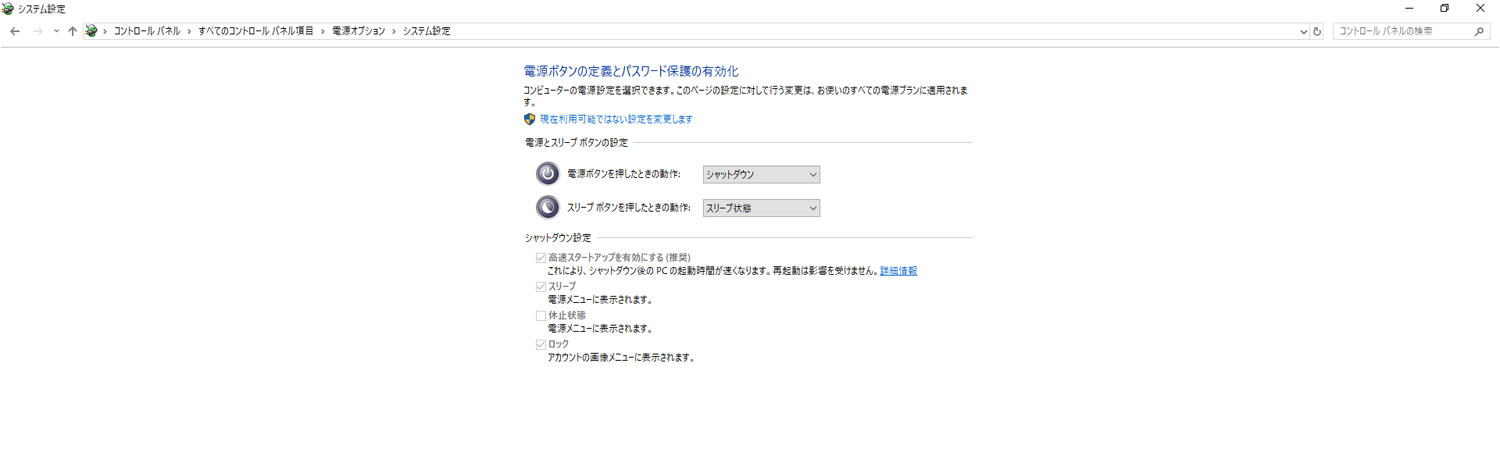Image resolution: width=1500 pixels, height=463 pixels.
Task: Restore down the システム設定 window
Action: (x=1445, y=8)
